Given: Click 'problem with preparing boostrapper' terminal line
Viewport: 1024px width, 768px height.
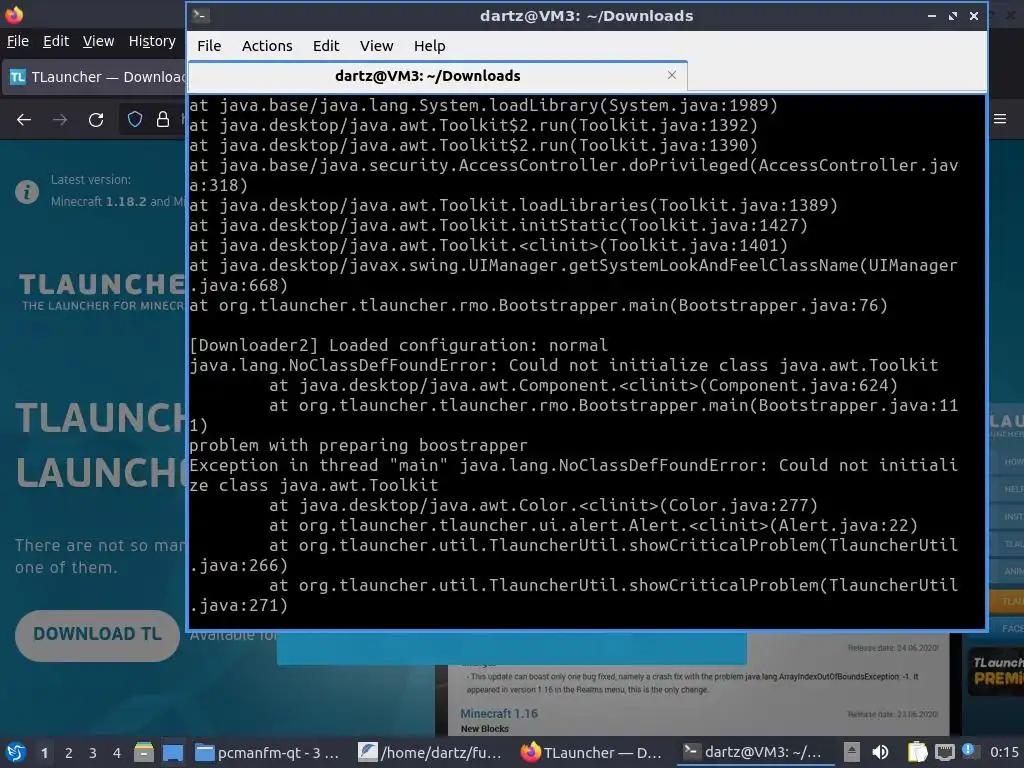Looking at the screenshot, I should (x=359, y=445).
